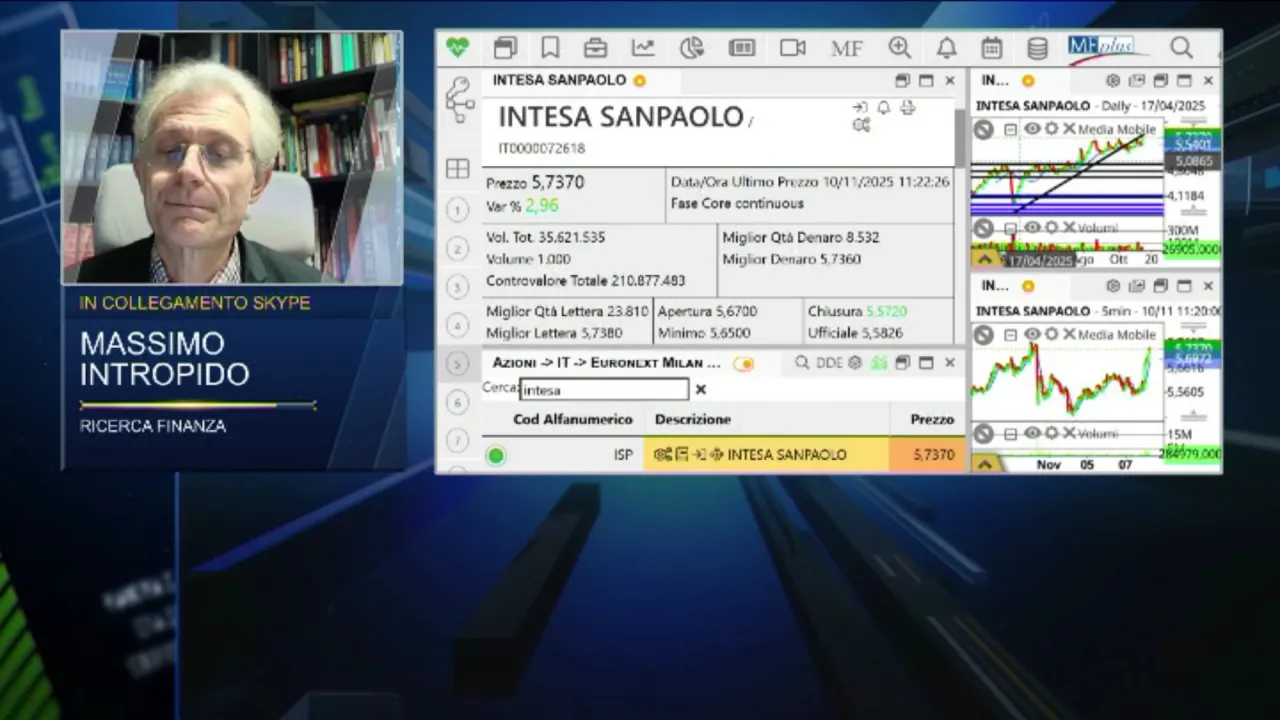Click the link-nodes icon under header arrow
Image resolution: width=1280 pixels, height=720 pixels.
[x=861, y=125]
